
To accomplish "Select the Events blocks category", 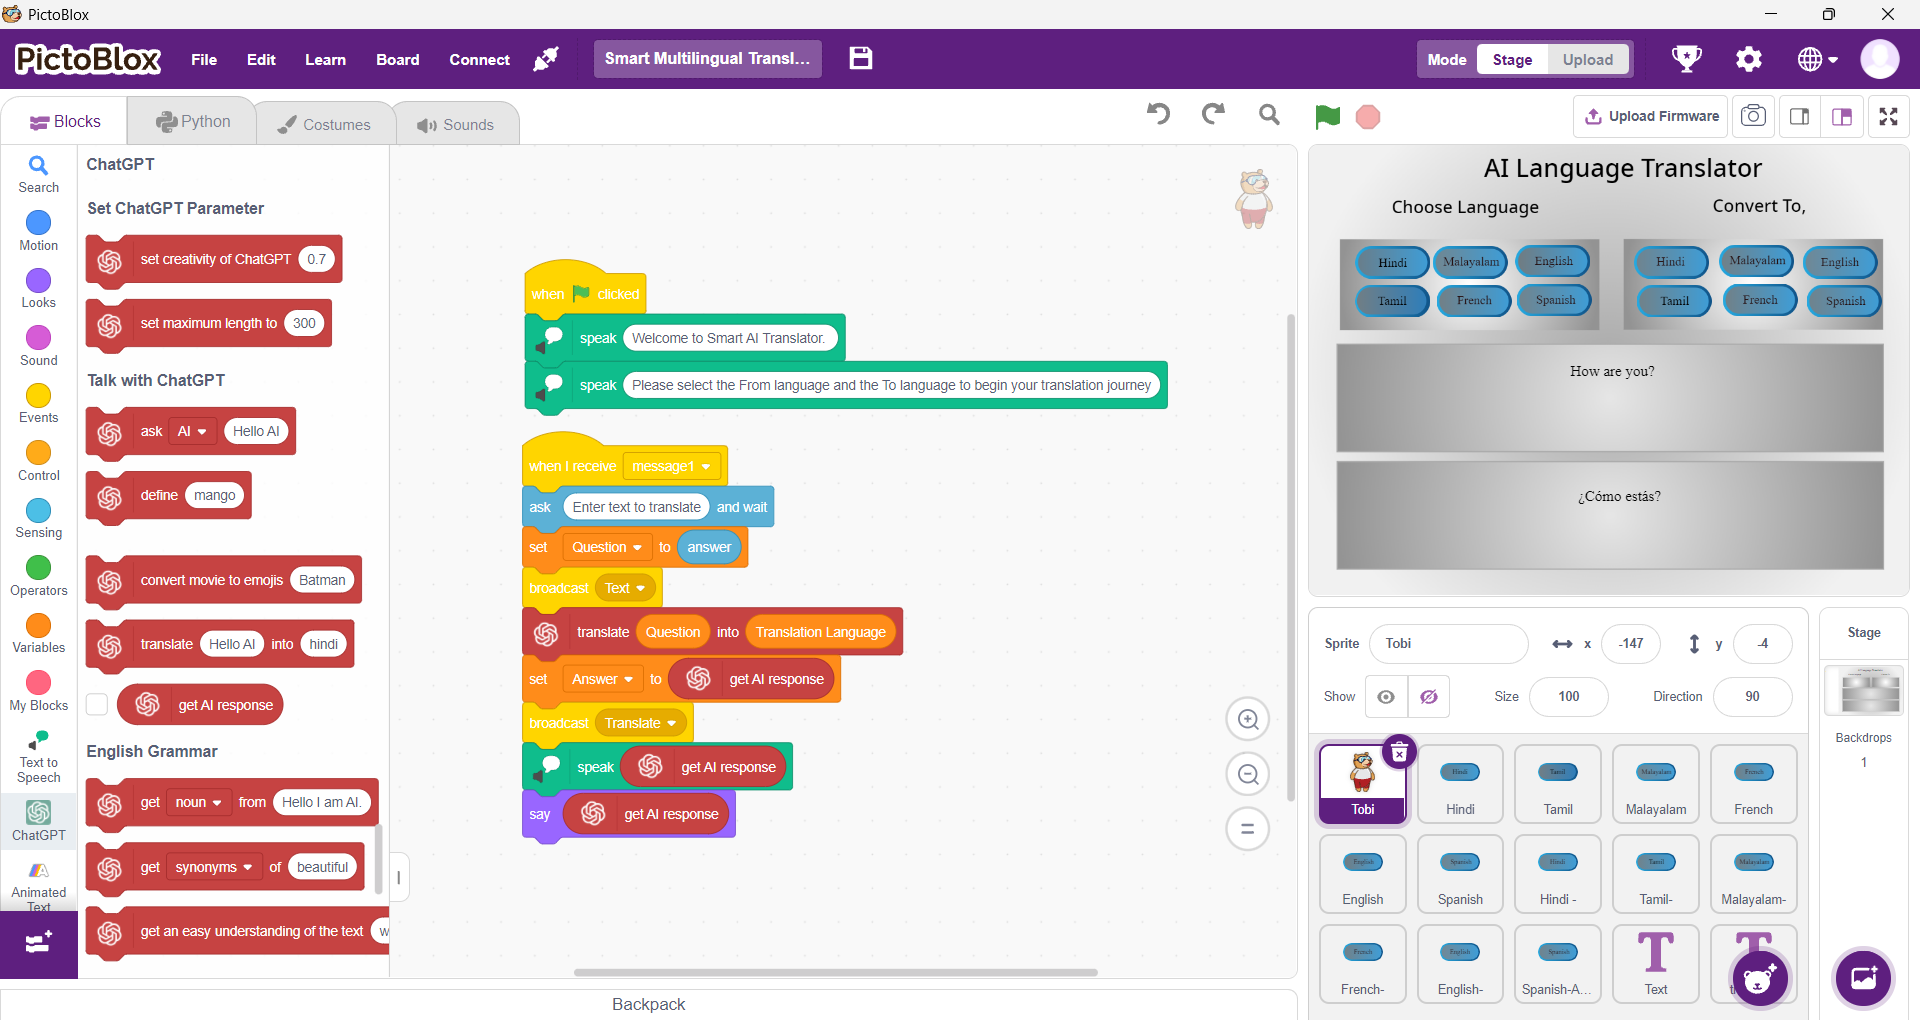I will (38, 403).
